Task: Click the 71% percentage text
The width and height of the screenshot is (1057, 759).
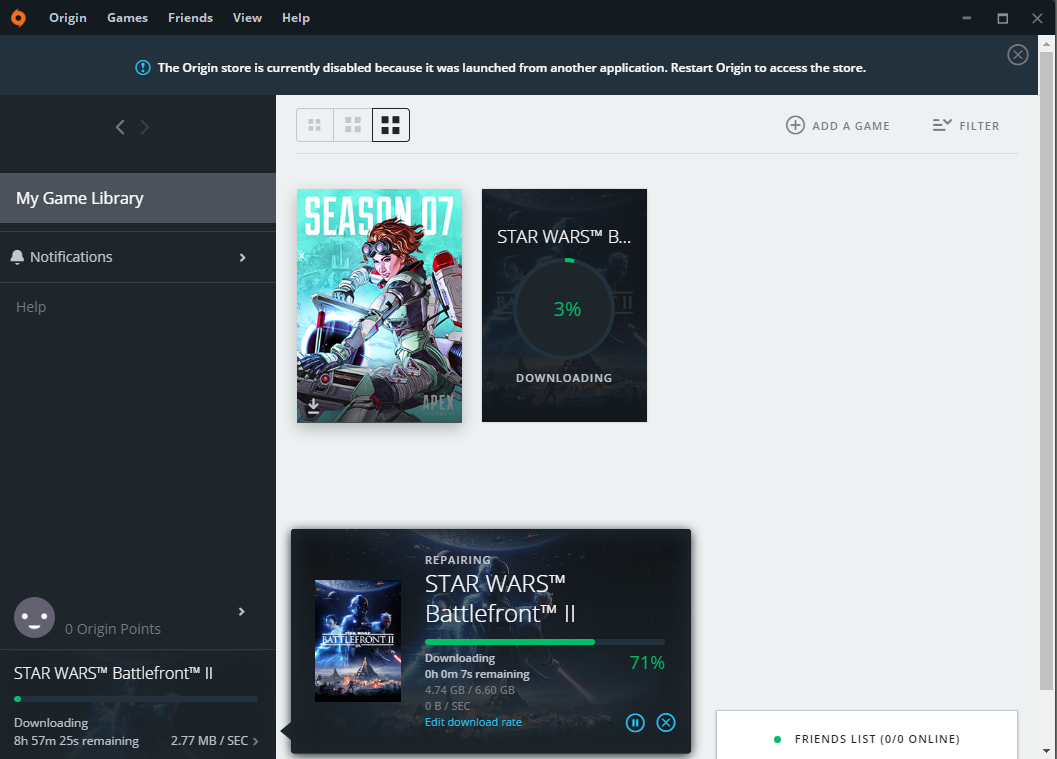Action: [647, 663]
